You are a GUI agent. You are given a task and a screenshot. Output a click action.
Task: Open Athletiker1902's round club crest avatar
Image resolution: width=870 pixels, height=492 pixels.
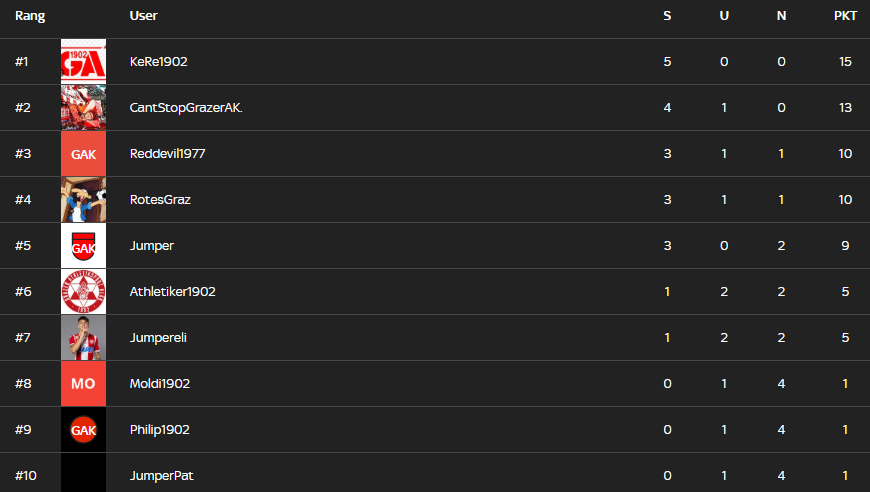pos(83,292)
